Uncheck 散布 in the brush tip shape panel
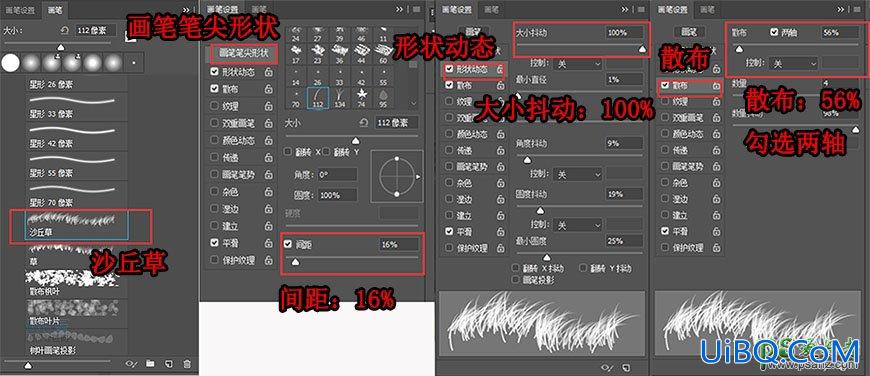Image resolution: width=870 pixels, height=376 pixels. click(214, 89)
